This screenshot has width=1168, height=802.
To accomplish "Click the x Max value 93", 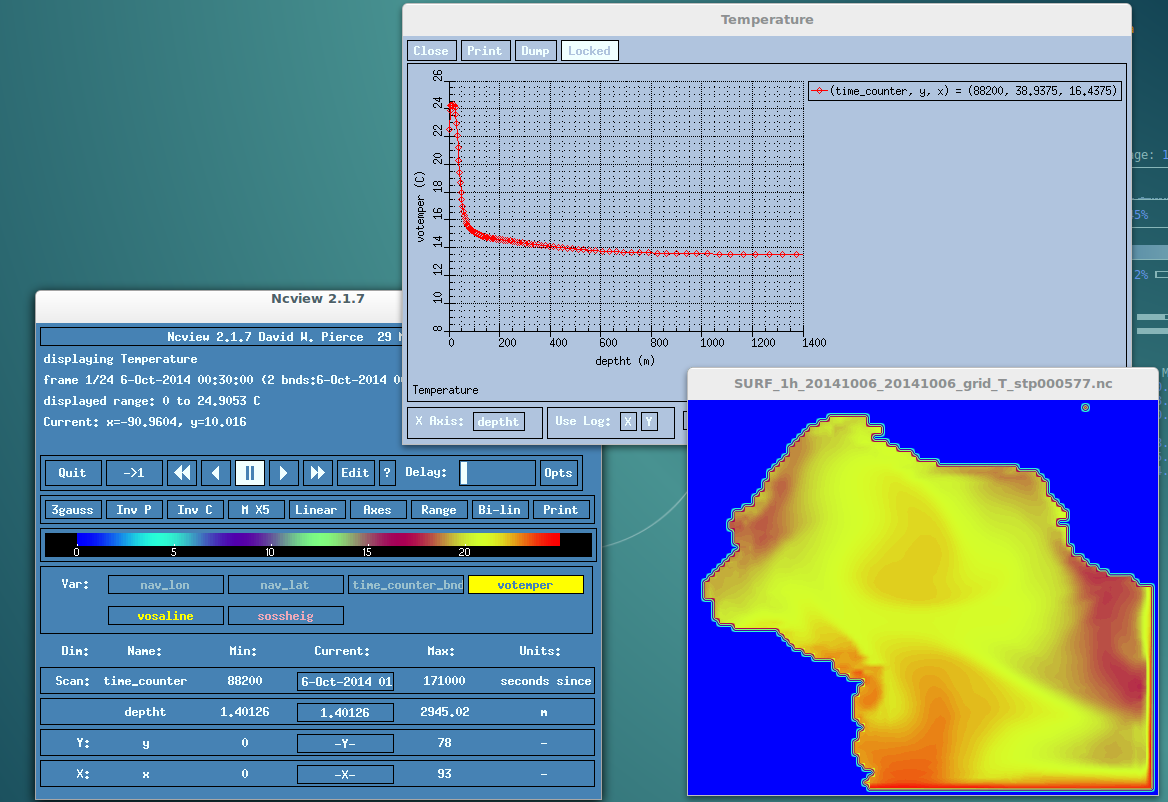I will (445, 774).
